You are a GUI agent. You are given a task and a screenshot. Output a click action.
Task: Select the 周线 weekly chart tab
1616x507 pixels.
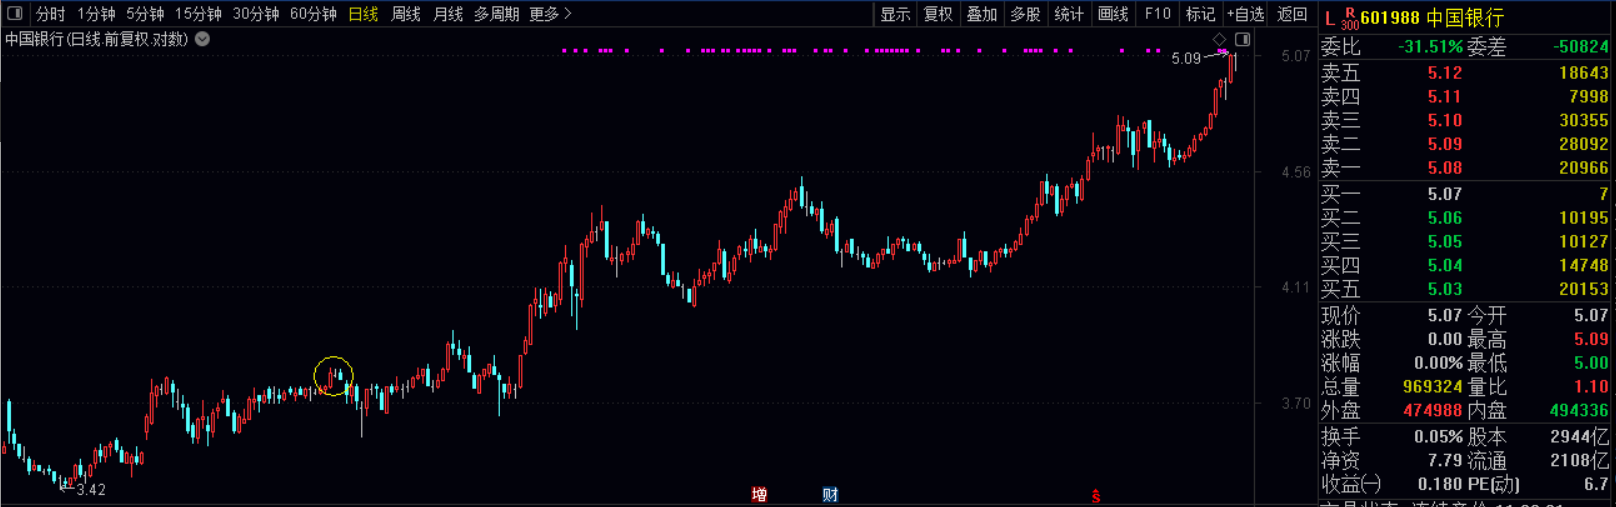click(405, 14)
